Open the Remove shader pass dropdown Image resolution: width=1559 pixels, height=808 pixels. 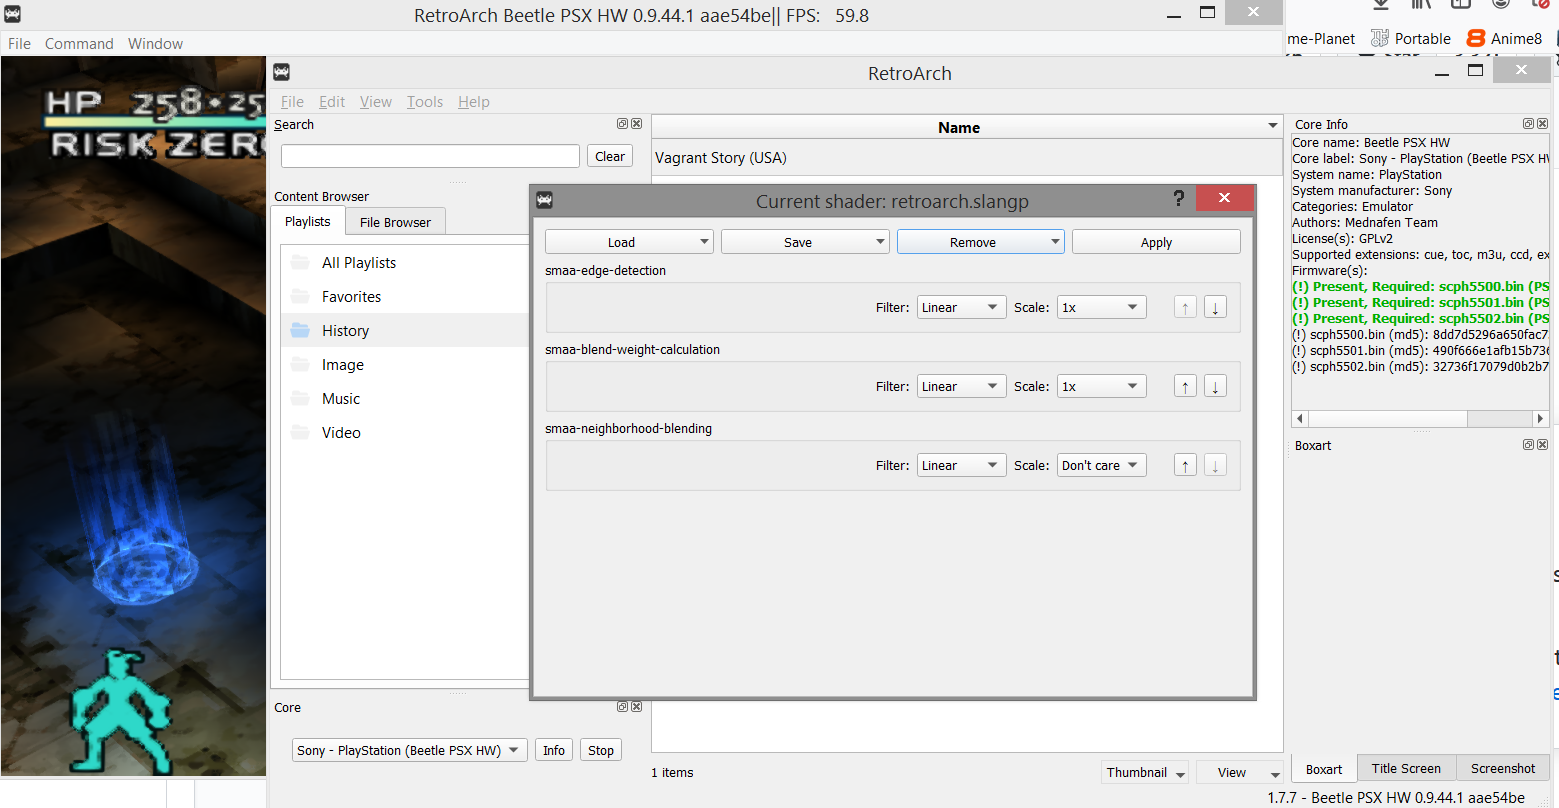coord(981,242)
